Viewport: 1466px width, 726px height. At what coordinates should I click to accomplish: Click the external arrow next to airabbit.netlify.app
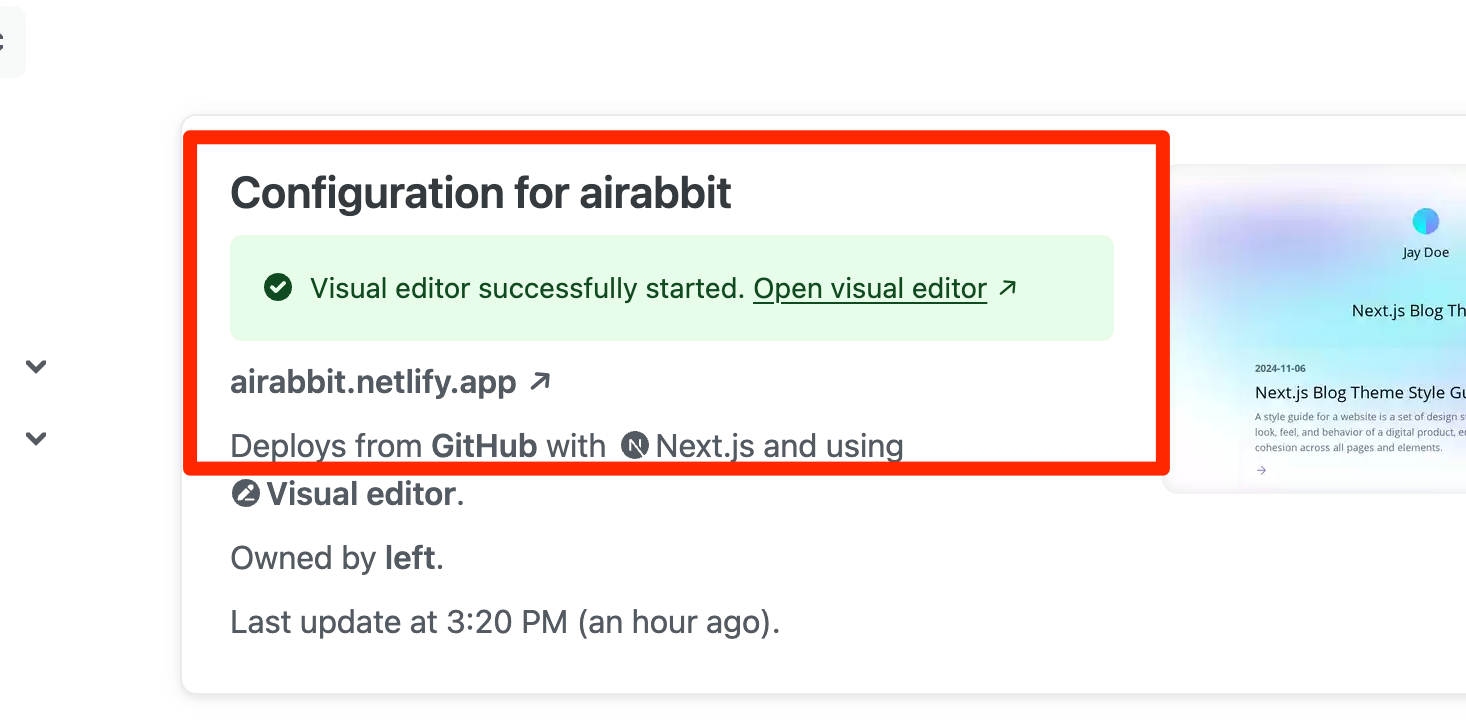[x=540, y=381]
